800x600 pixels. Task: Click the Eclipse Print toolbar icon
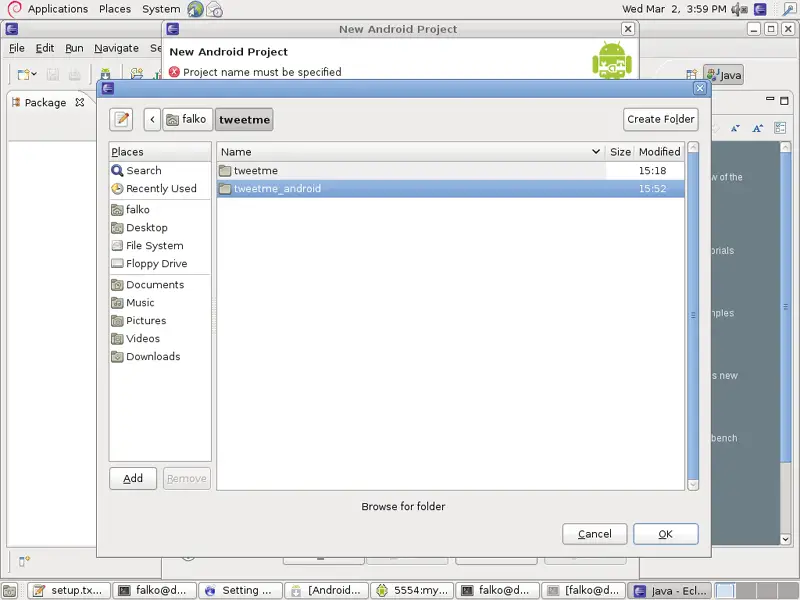click(x=74, y=74)
